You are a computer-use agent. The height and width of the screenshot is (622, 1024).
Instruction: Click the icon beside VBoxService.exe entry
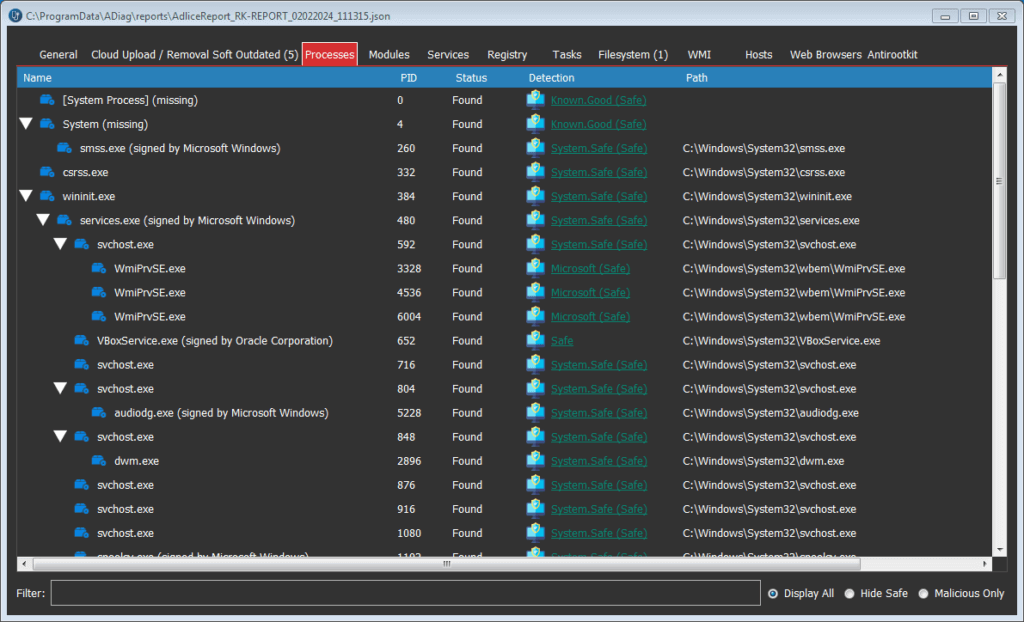[82, 341]
